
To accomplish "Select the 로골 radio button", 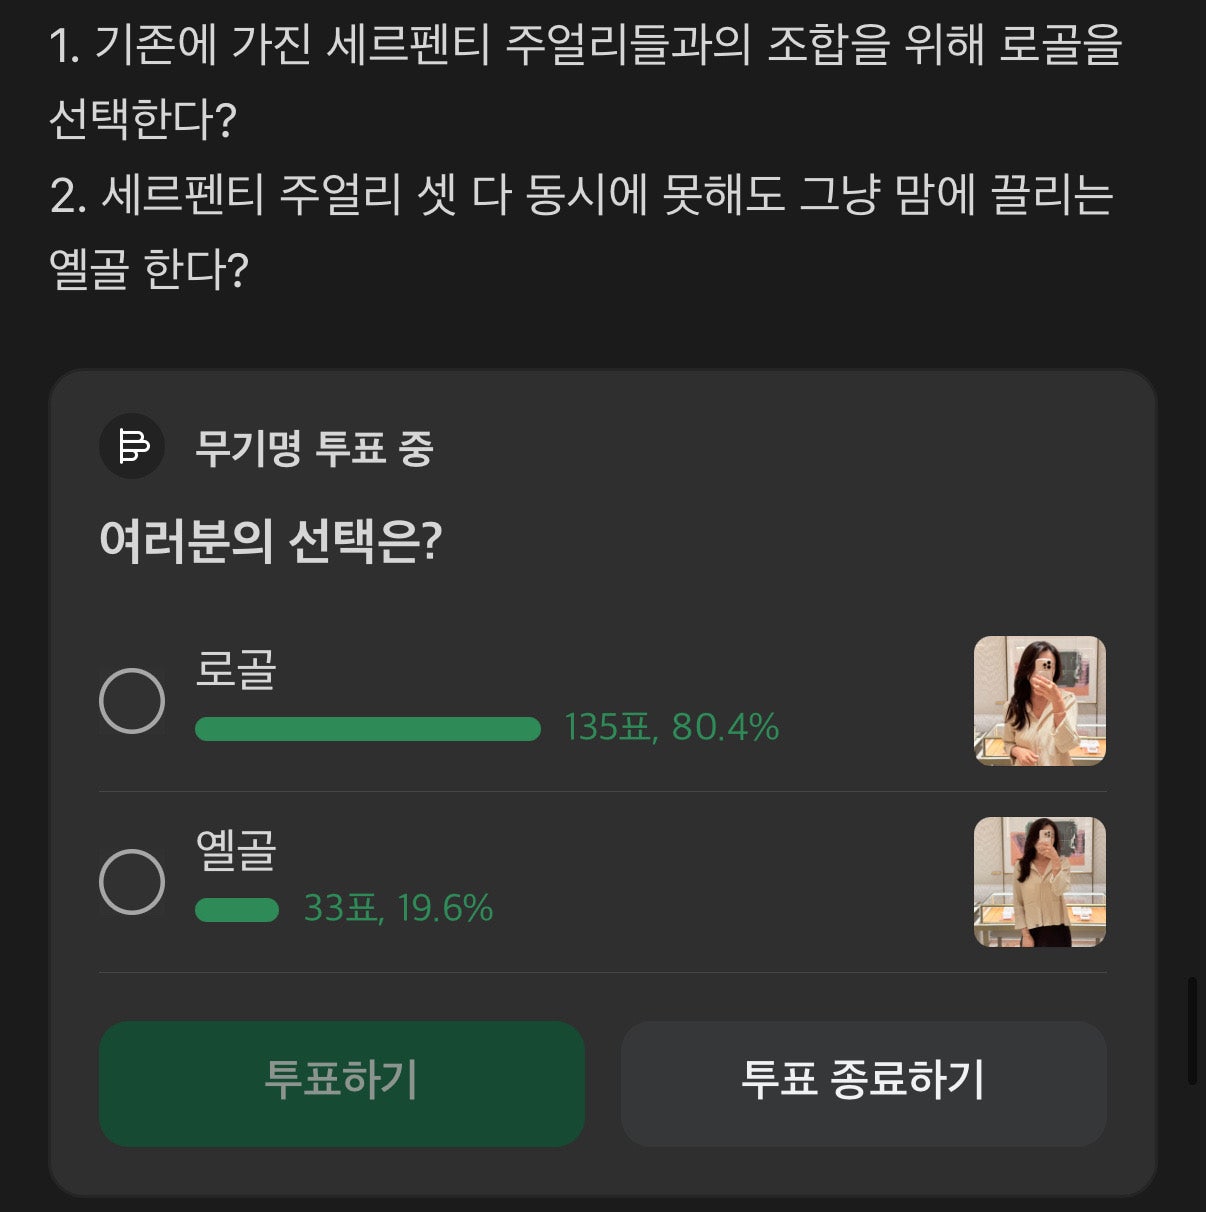I will (x=132, y=701).
